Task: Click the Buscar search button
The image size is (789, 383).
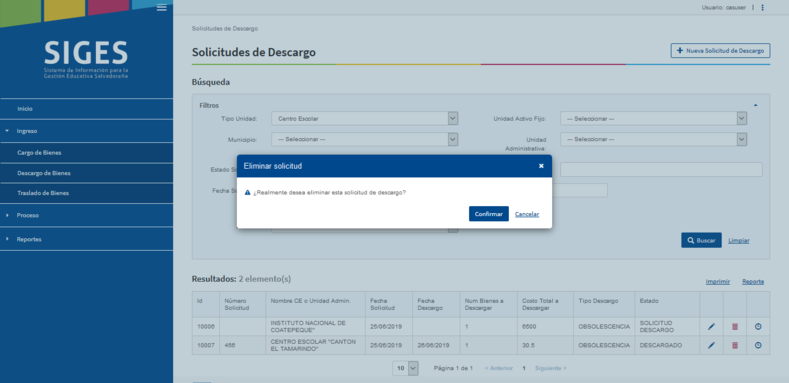Action: (x=701, y=240)
